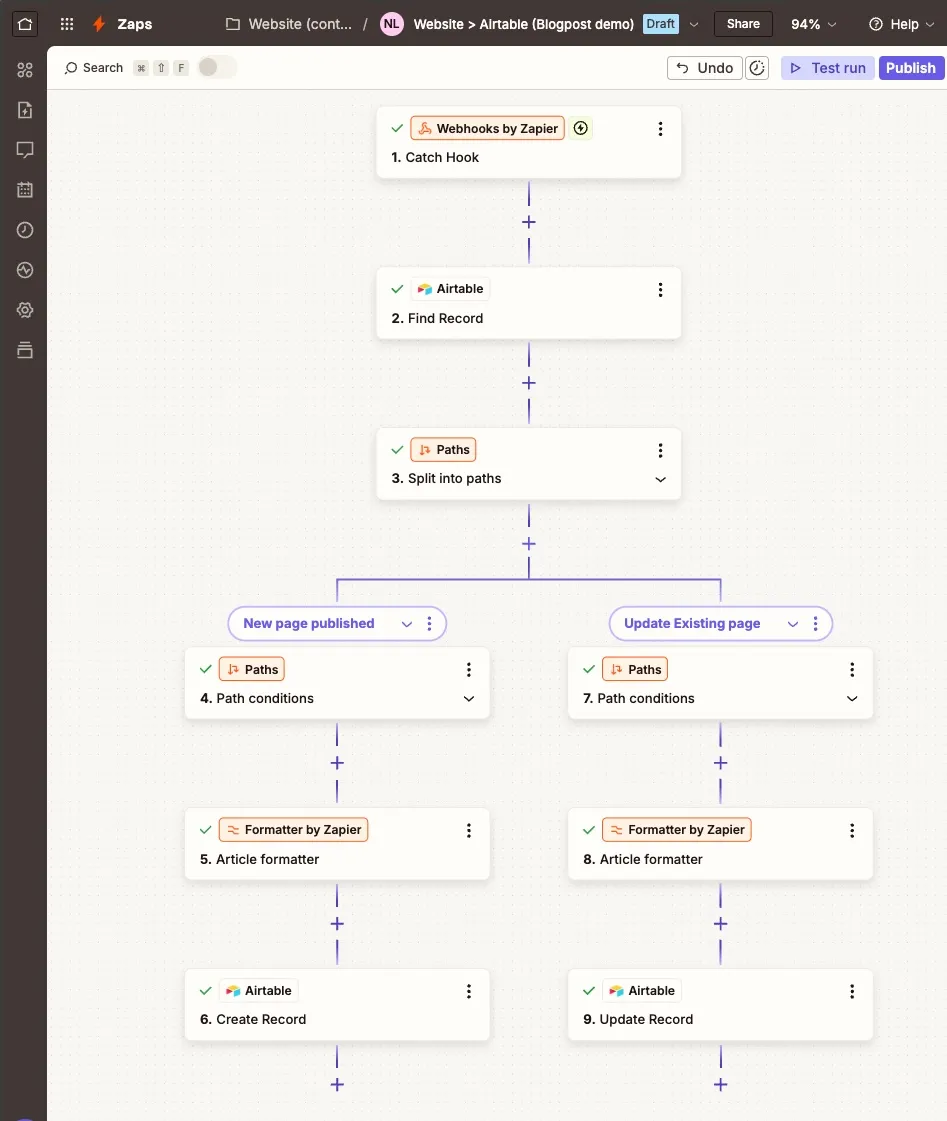The image size is (947, 1121).
Task: Open the three-dot menu on Create Record
Action: pos(468,991)
